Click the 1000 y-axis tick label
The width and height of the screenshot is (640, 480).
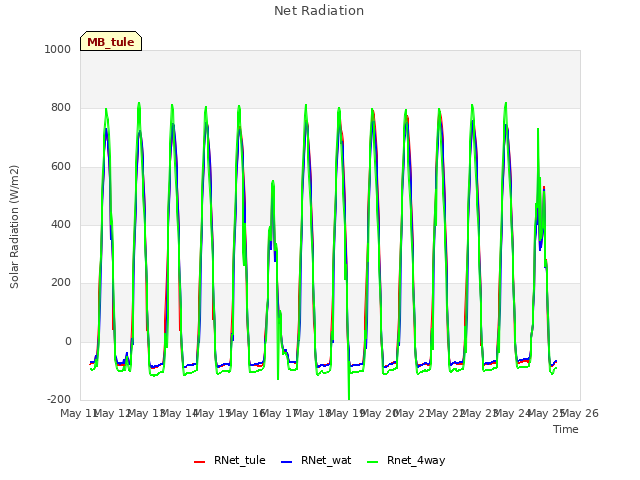pos(58,49)
